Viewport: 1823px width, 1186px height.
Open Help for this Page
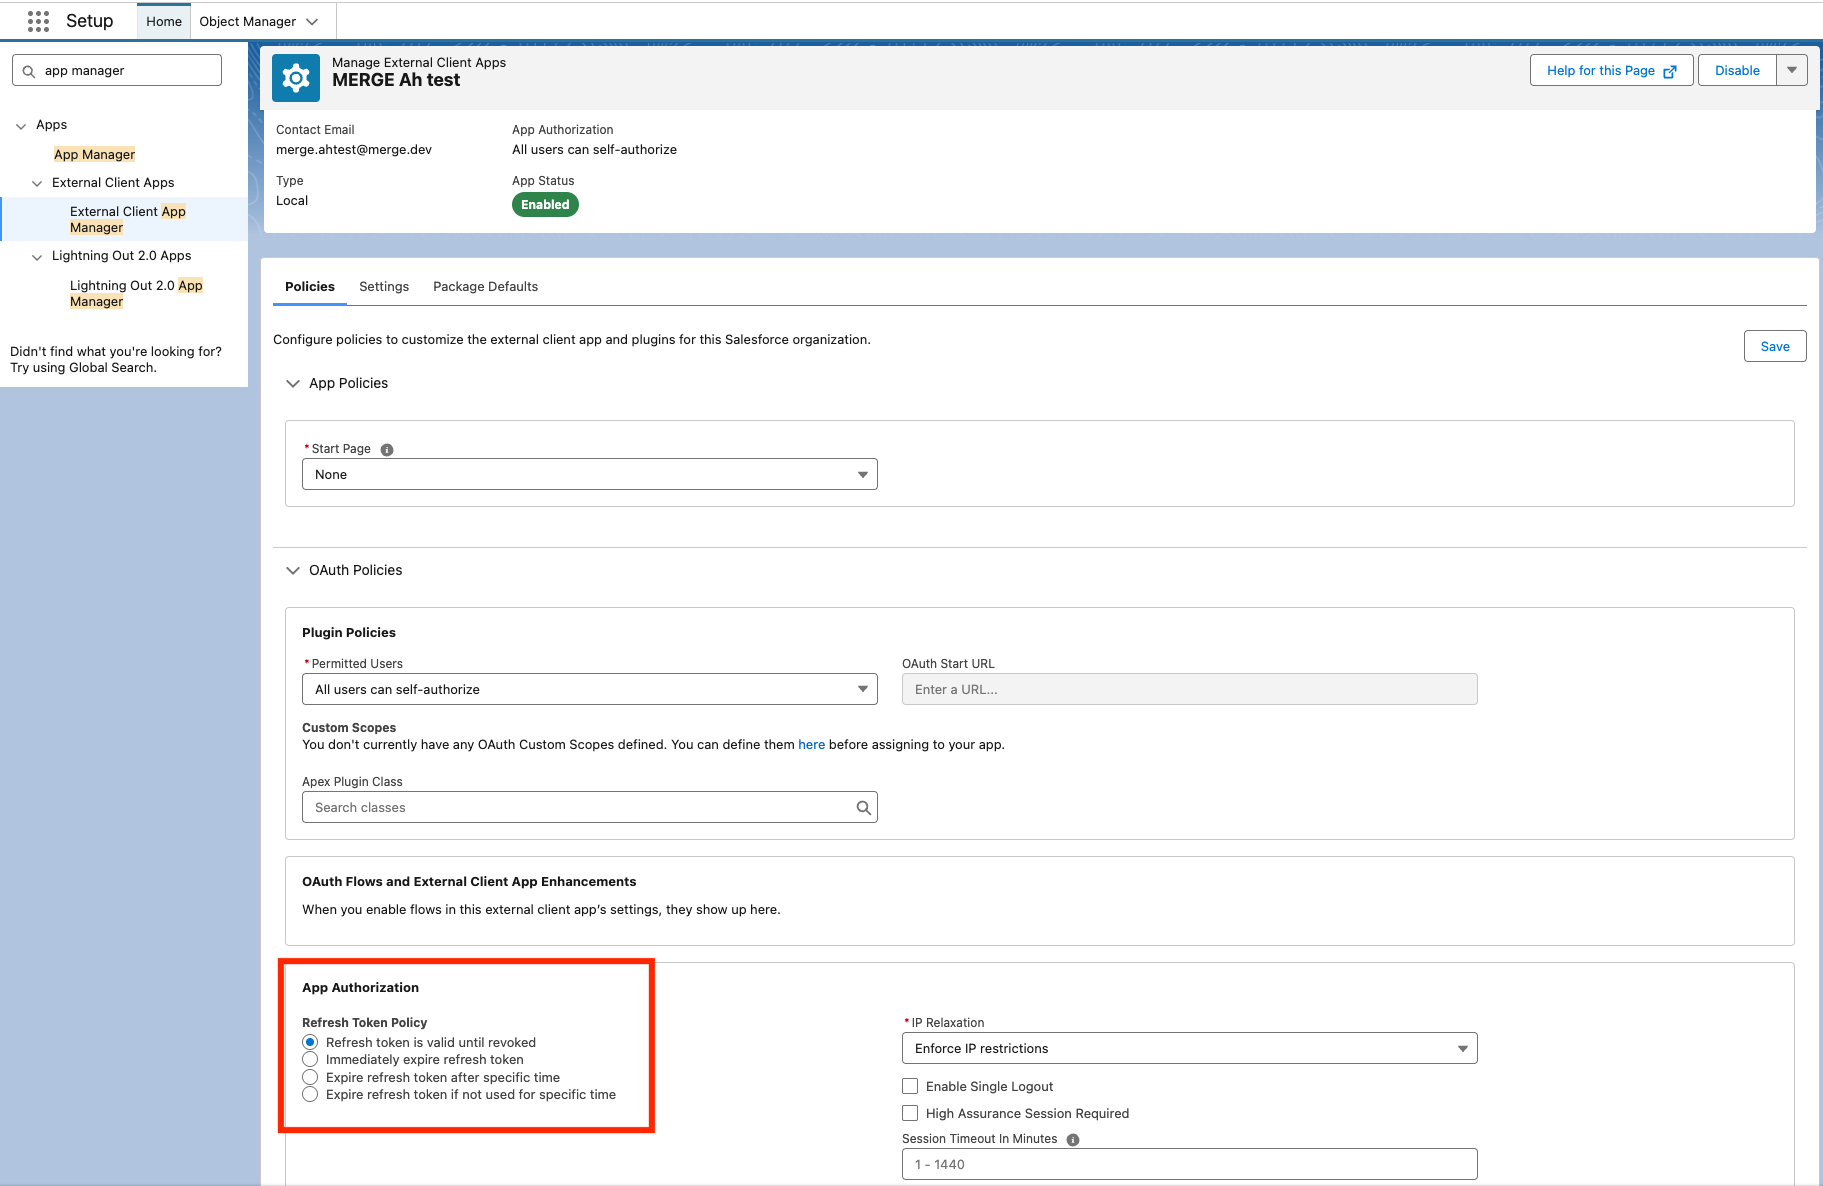coord(1611,70)
